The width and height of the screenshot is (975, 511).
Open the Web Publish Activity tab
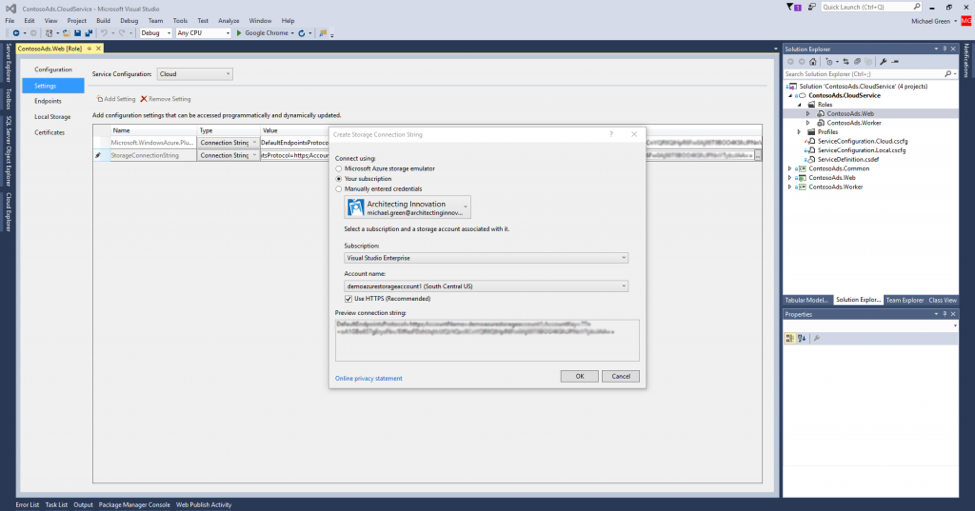(x=203, y=505)
